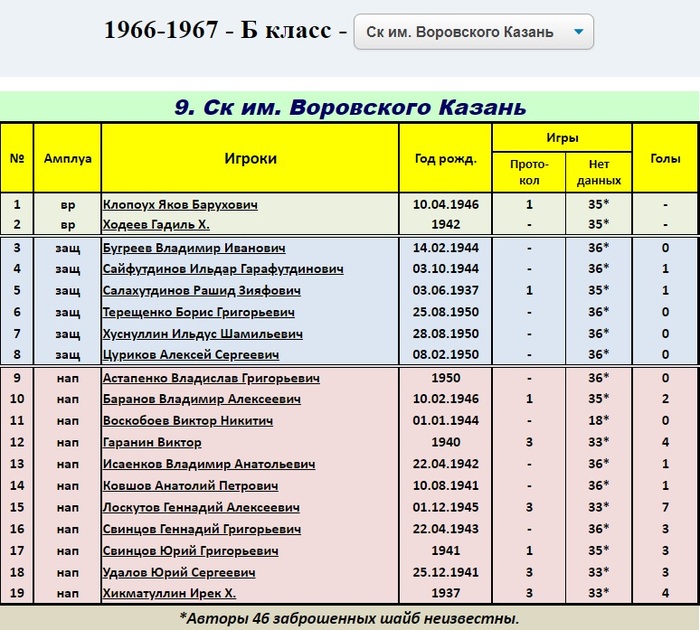This screenshot has width=700, height=630.
Task: Click birth date 10.08.1941 for Ковшов
Action: [446, 485]
